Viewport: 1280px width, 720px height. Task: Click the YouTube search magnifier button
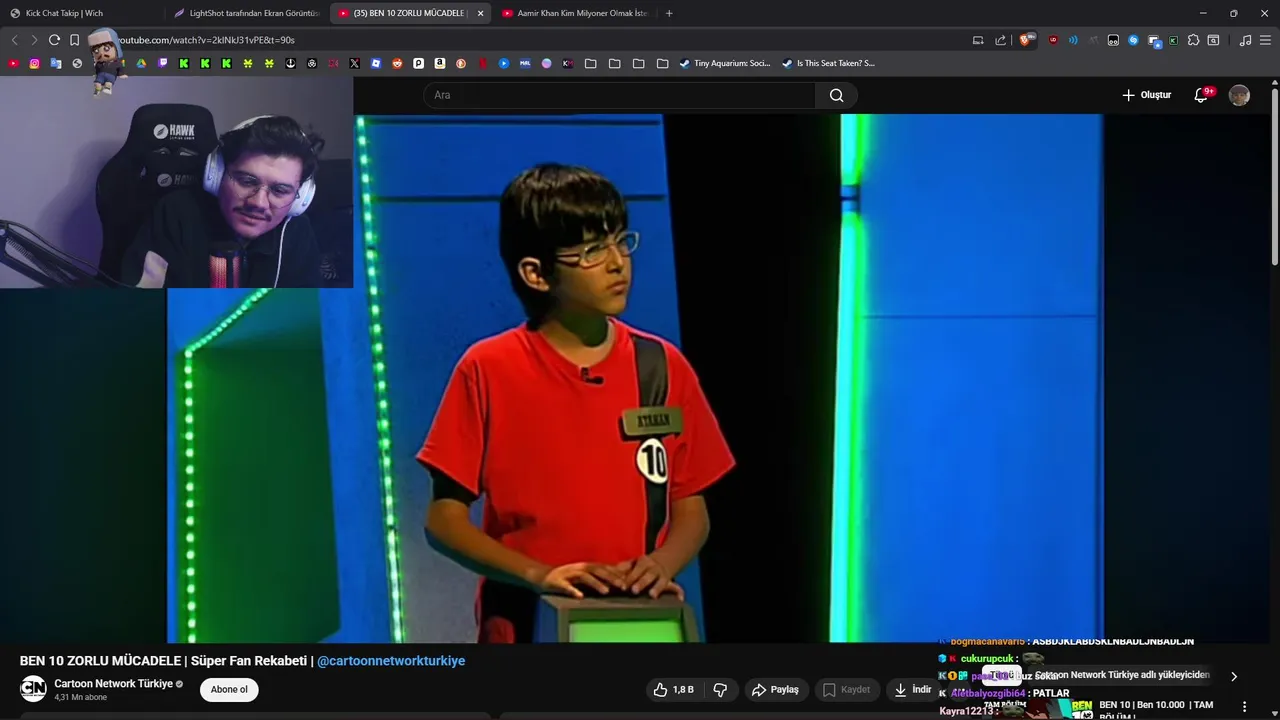(836, 95)
